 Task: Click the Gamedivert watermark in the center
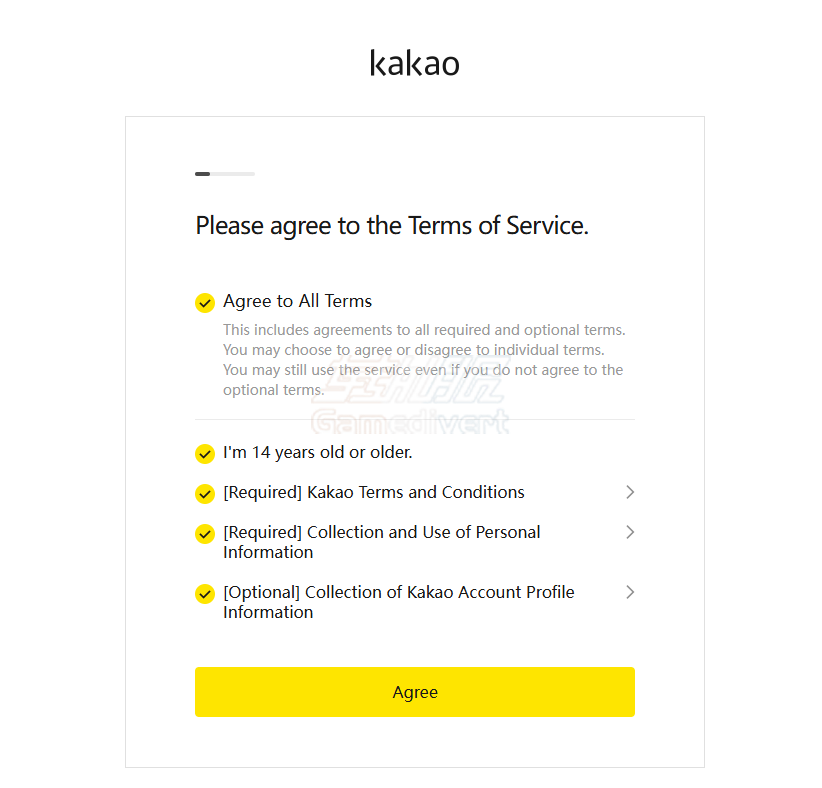410,412
